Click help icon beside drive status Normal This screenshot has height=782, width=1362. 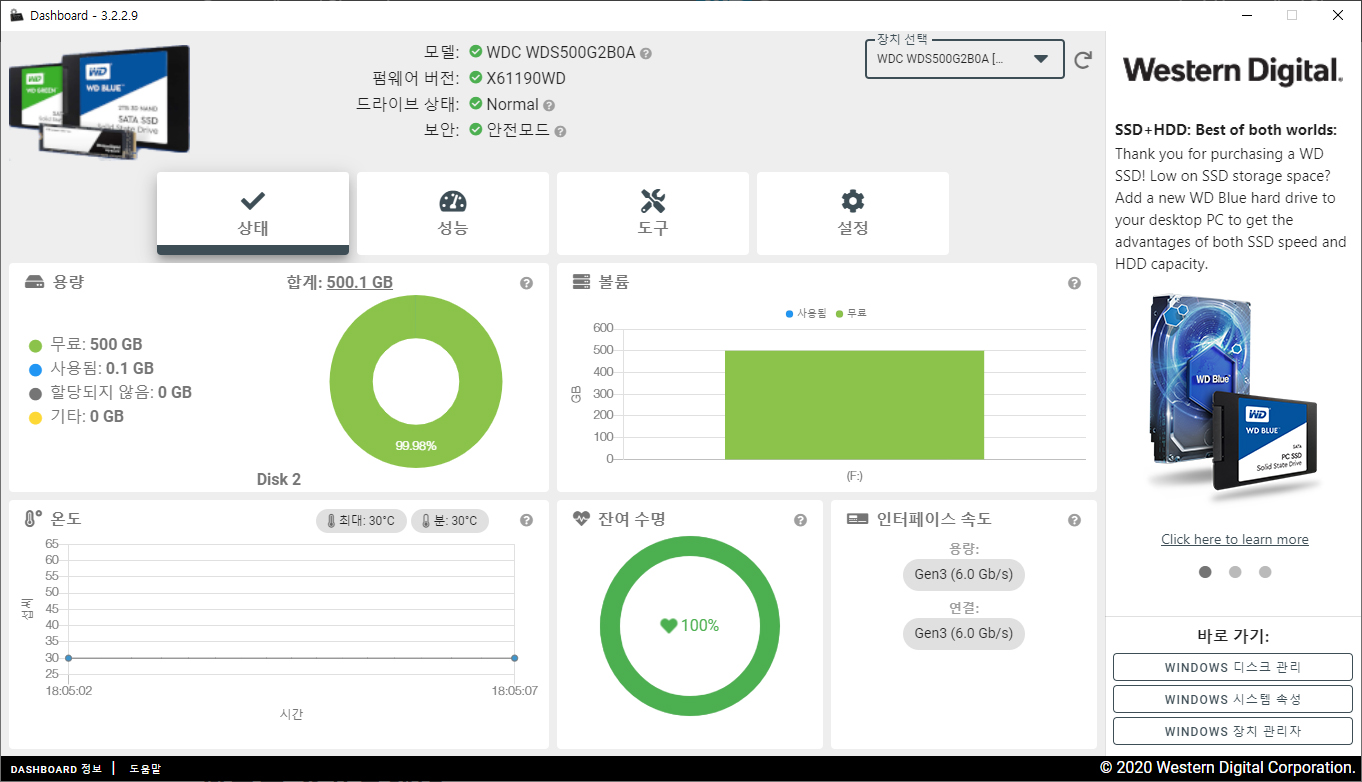coord(549,105)
